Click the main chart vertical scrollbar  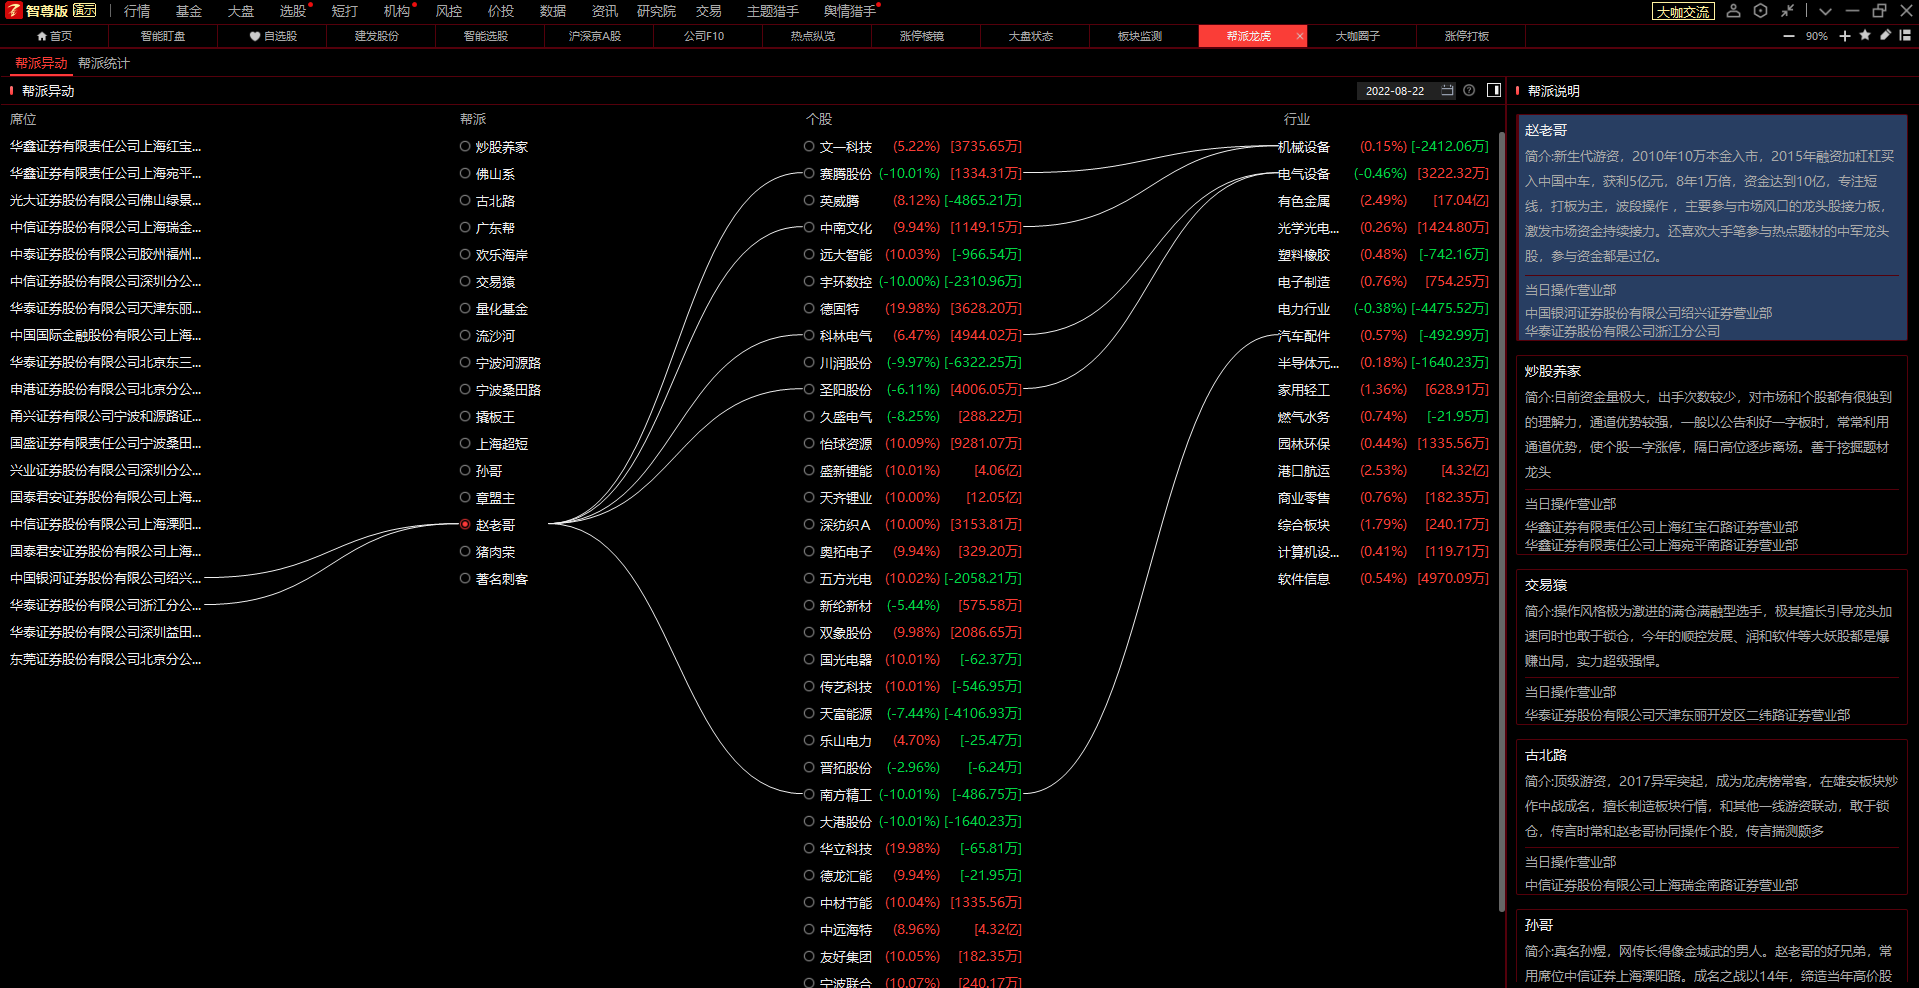click(1502, 520)
